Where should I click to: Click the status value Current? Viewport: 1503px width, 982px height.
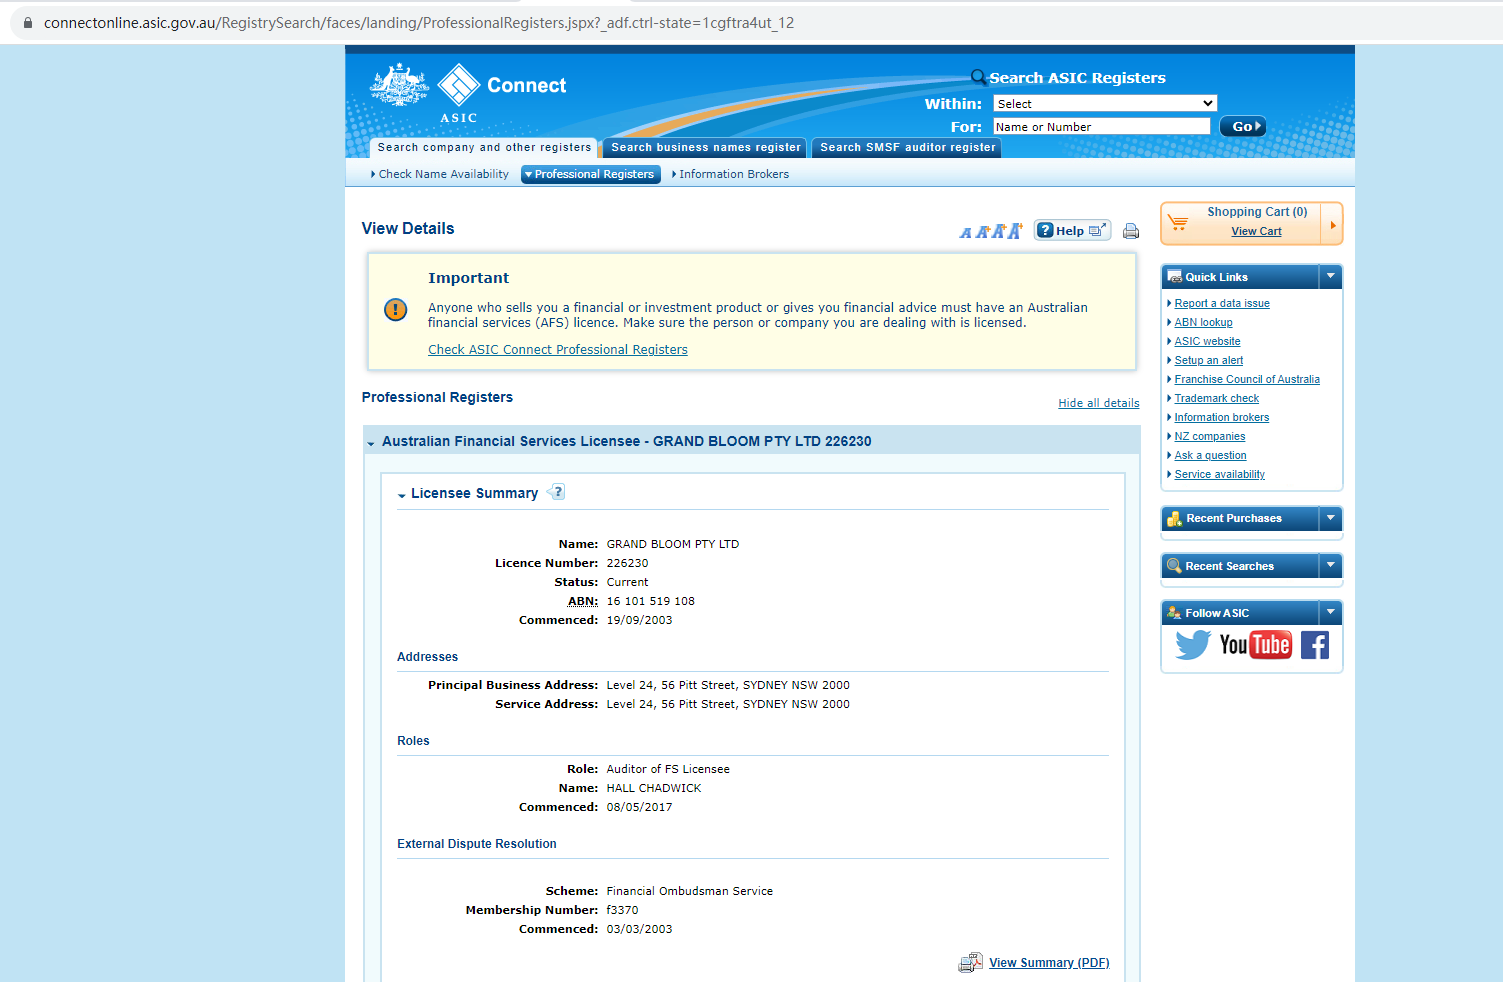[x=627, y=582]
